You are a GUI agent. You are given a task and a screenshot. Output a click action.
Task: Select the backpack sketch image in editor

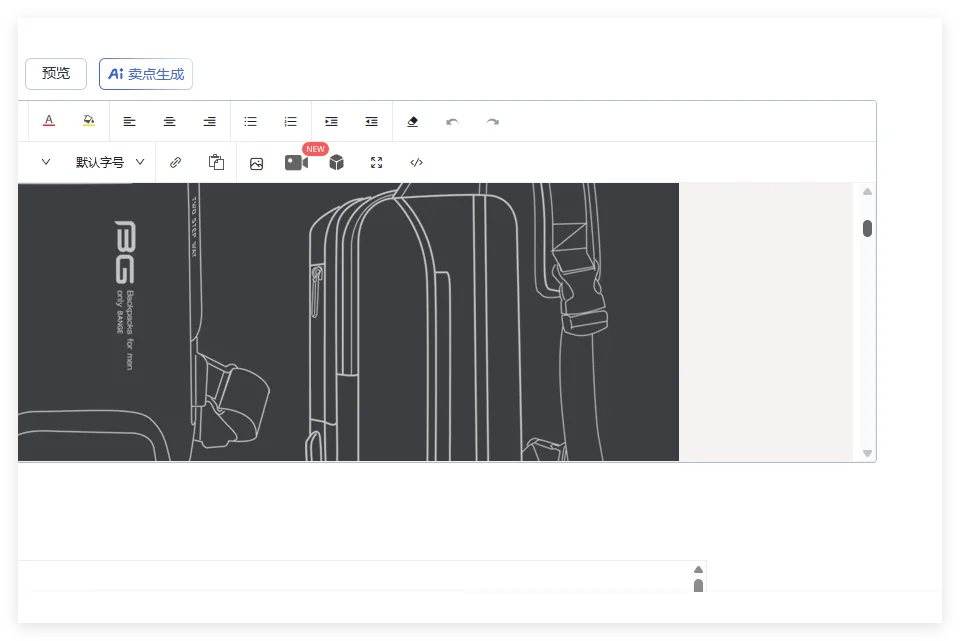(348, 322)
